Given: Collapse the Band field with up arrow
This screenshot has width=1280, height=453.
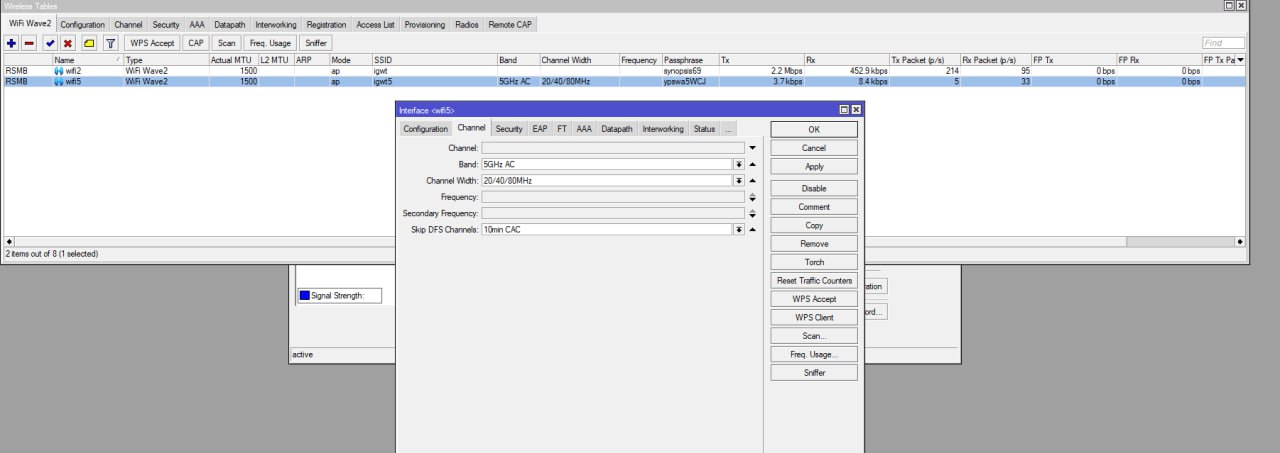Looking at the screenshot, I should [752, 164].
